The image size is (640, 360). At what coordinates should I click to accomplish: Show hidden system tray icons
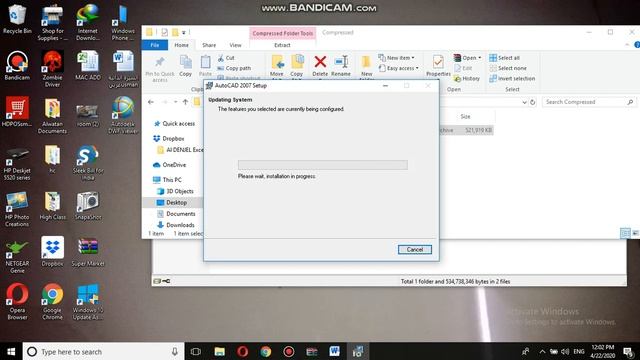coord(542,351)
